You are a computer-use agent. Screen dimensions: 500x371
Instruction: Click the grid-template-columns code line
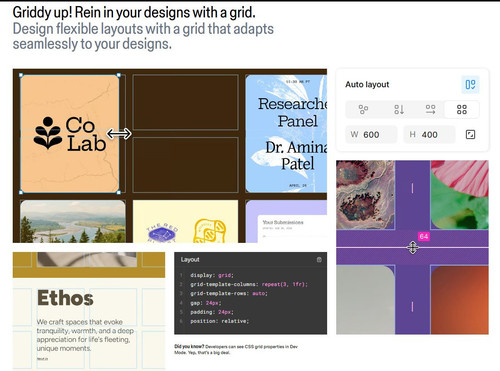click(249, 284)
